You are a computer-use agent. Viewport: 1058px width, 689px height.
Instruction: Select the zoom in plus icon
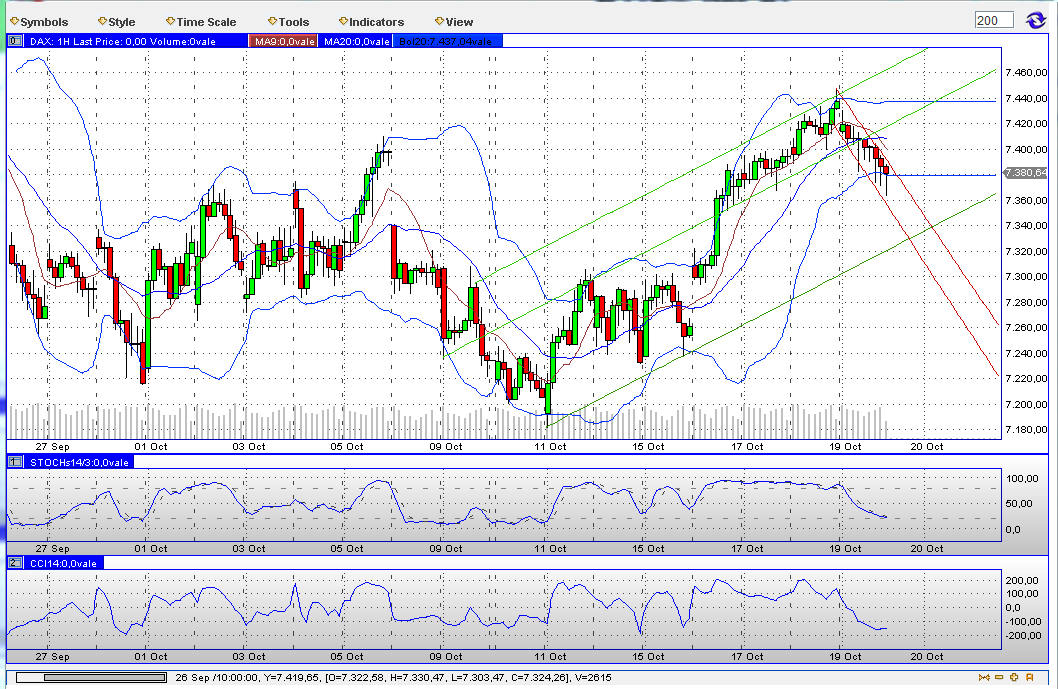pos(1013,678)
